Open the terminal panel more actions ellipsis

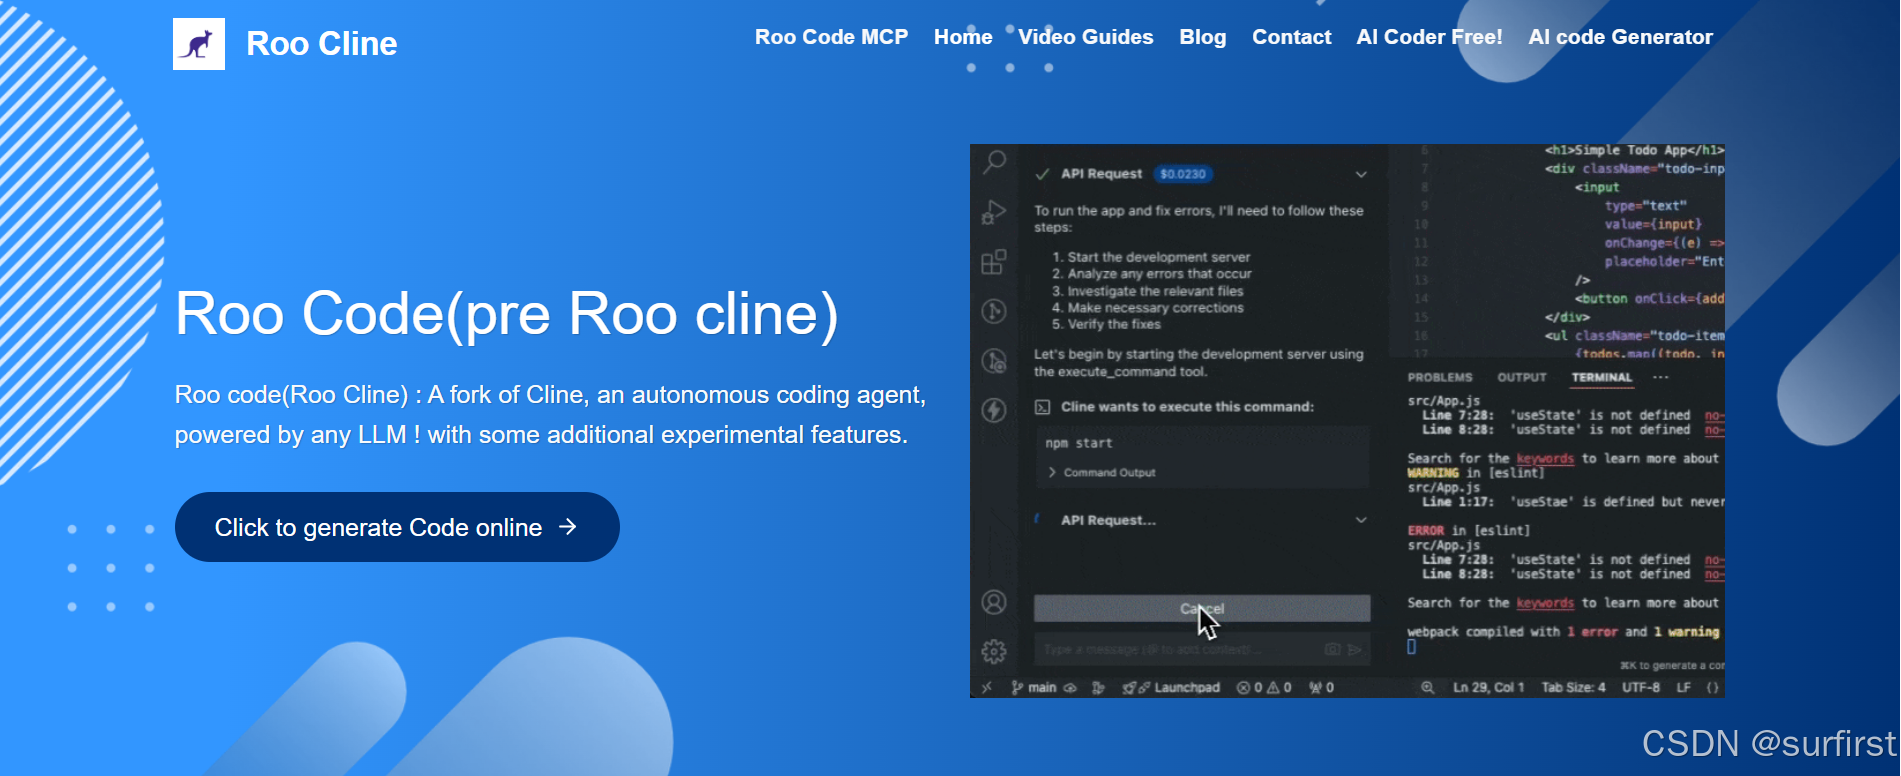[1661, 377]
